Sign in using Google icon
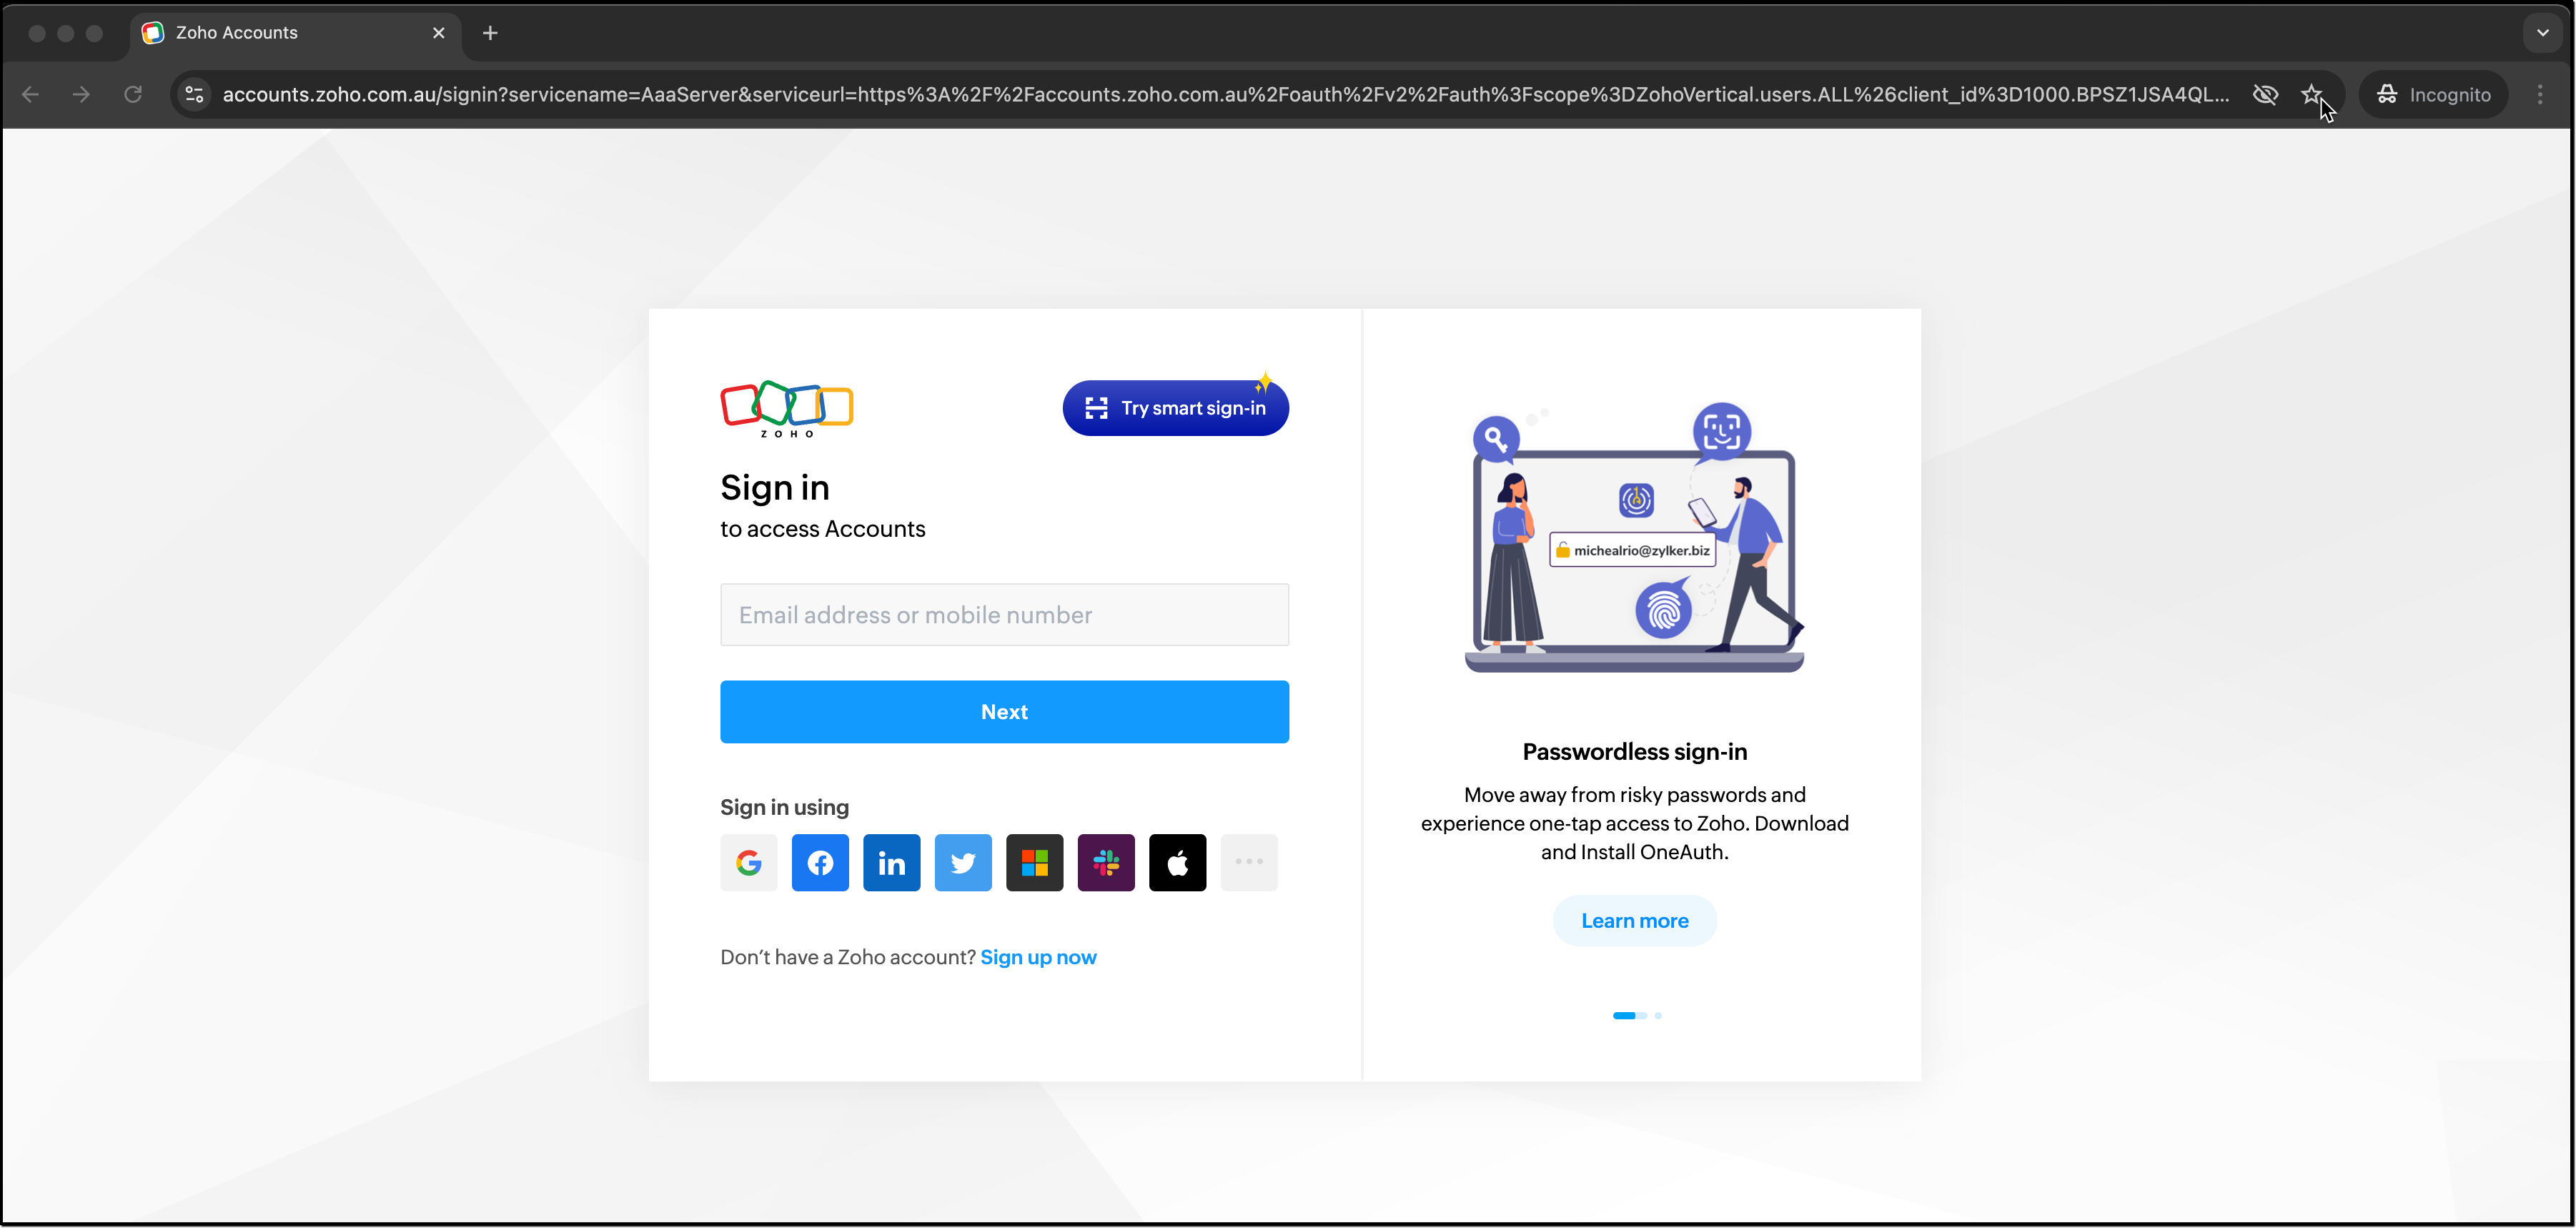The width and height of the screenshot is (2576, 1228). point(748,862)
